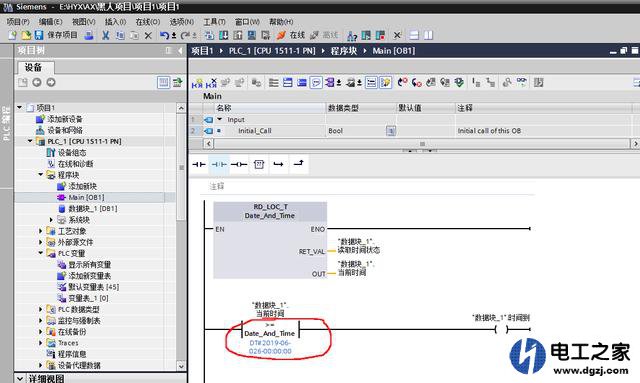640x383 pixels.
Task: Open the 选项(N) menu
Action: (x=182, y=22)
